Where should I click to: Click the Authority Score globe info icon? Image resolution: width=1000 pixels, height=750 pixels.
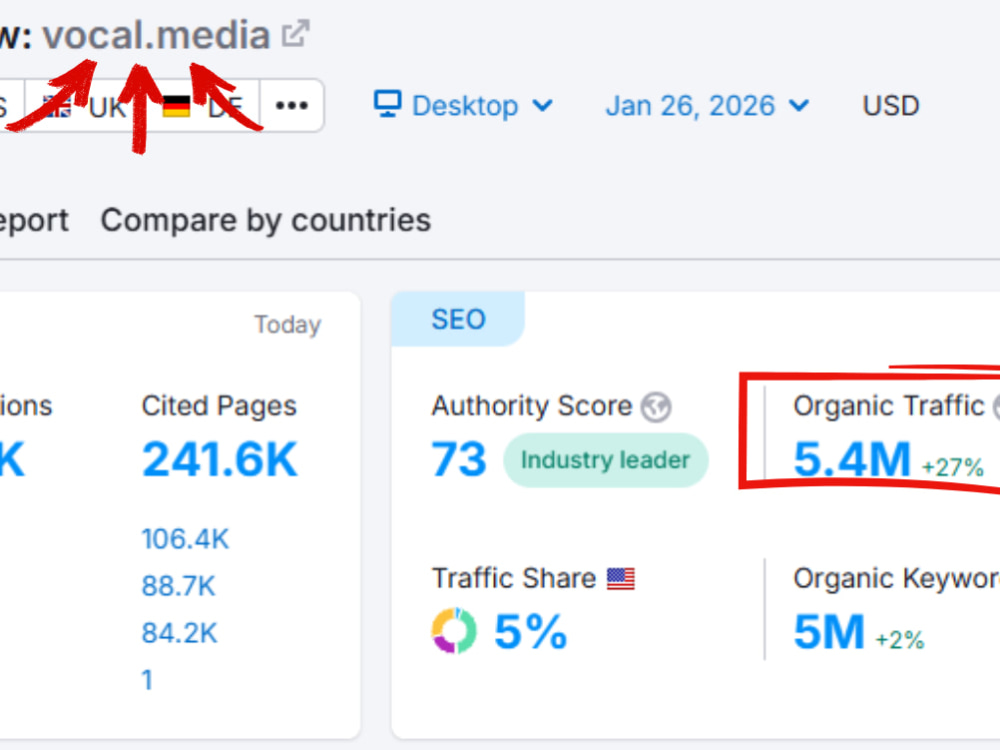click(656, 407)
